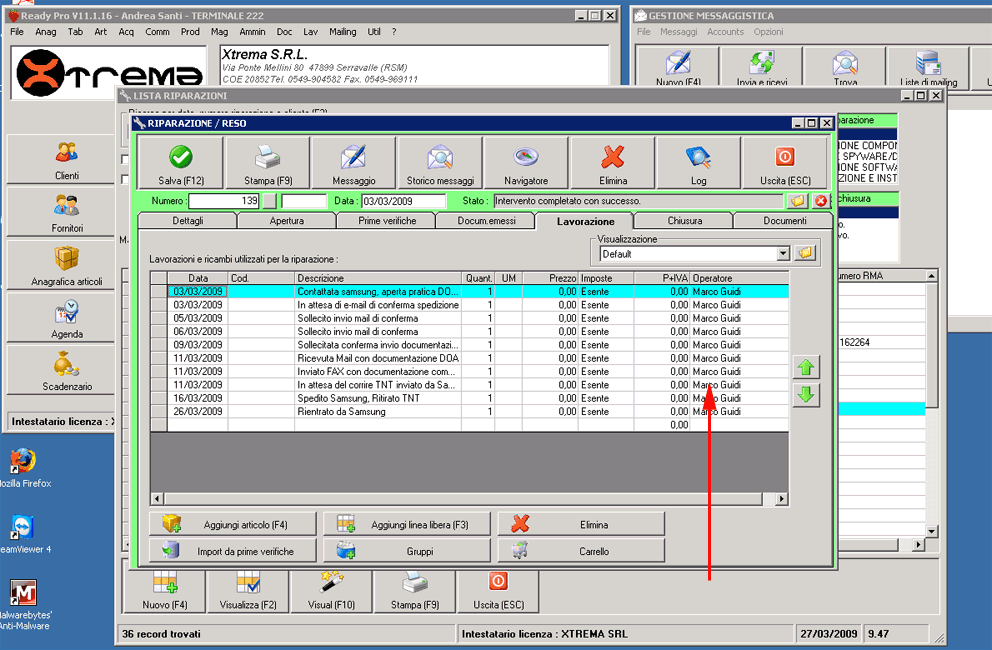Screen dimensions: 992x650
Task: Open the Mailing menu
Action: click(x=342, y=32)
